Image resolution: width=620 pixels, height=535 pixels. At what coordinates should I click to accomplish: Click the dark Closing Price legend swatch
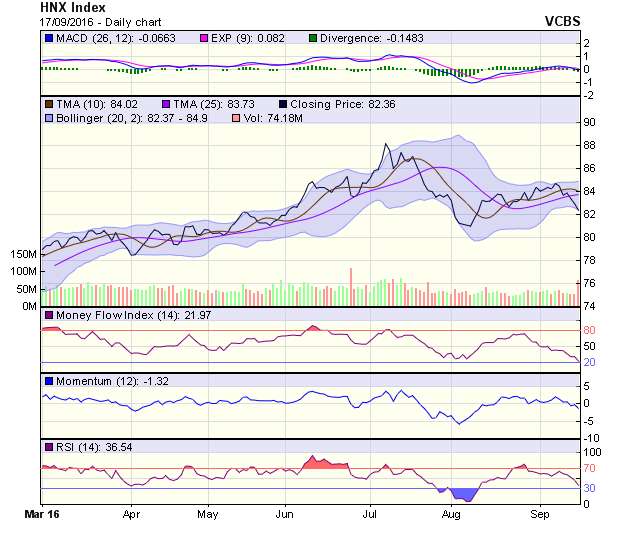tap(283, 103)
